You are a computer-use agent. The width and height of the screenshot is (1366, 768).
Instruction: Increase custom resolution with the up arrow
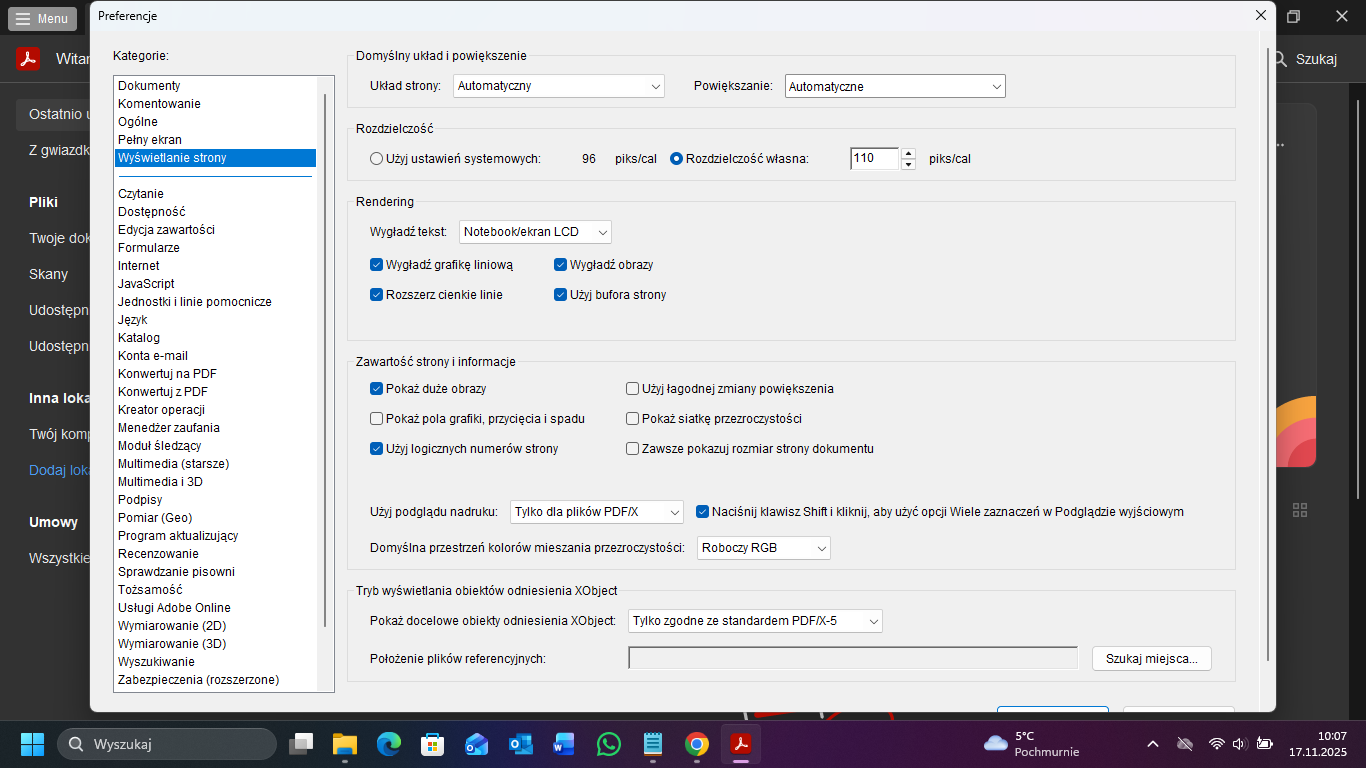[908, 153]
